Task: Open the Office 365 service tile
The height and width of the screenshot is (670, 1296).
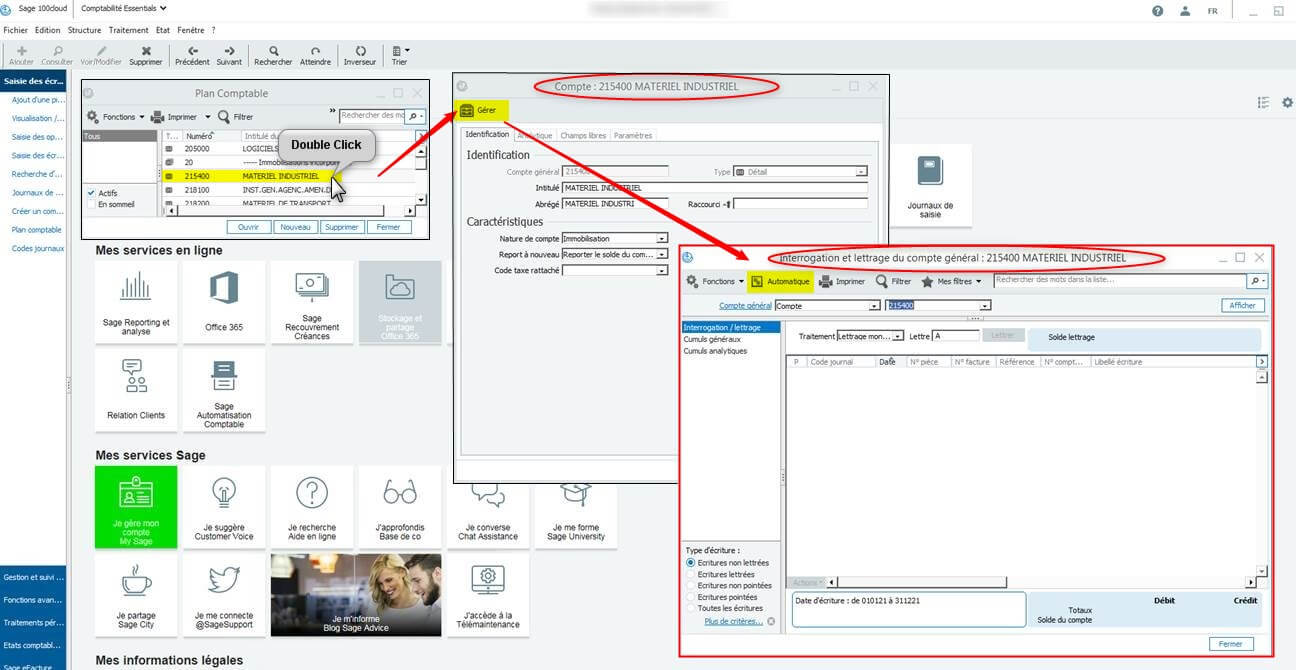Action: click(x=224, y=302)
